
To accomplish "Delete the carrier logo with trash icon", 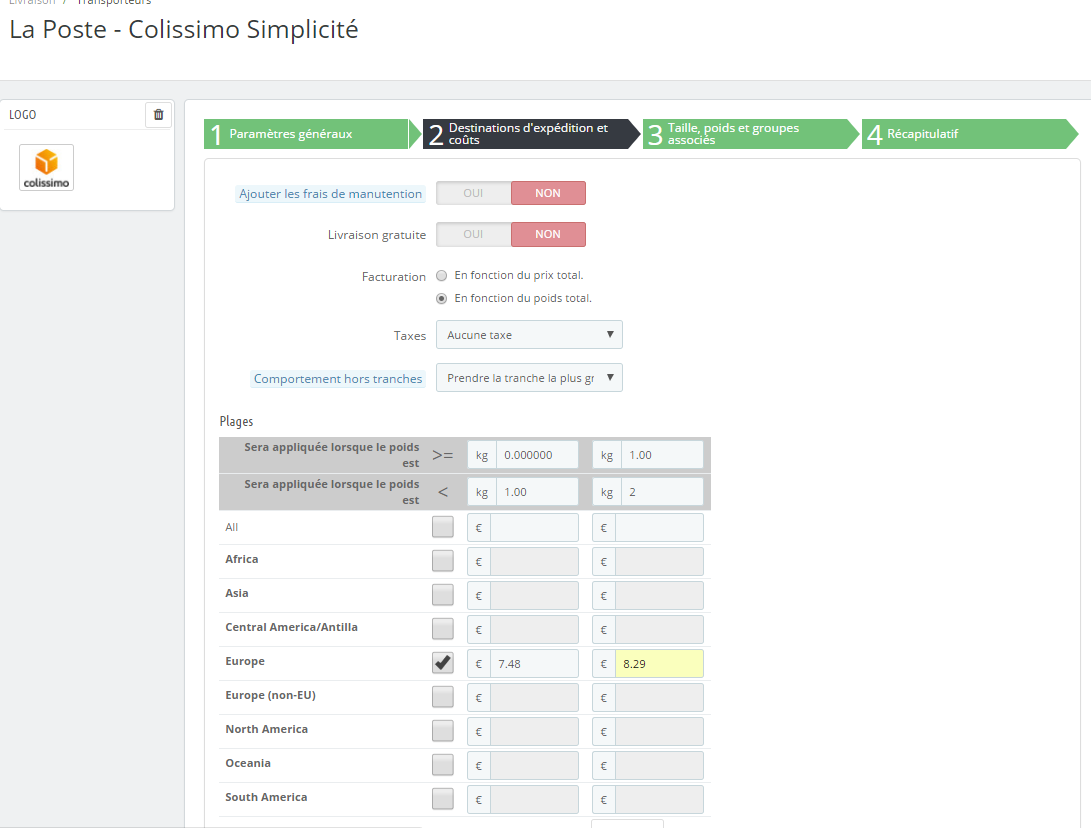I will pos(158,115).
